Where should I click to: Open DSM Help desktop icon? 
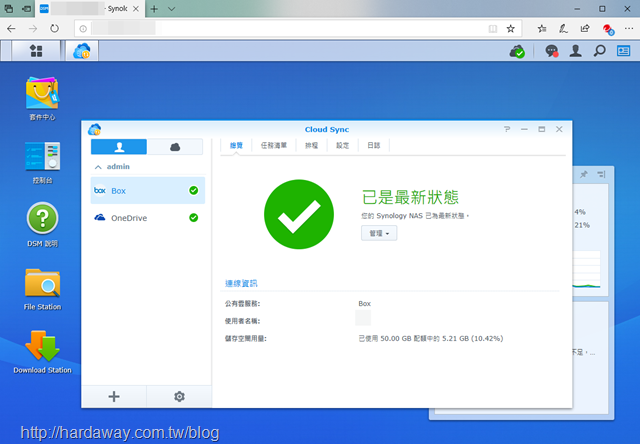point(42,225)
